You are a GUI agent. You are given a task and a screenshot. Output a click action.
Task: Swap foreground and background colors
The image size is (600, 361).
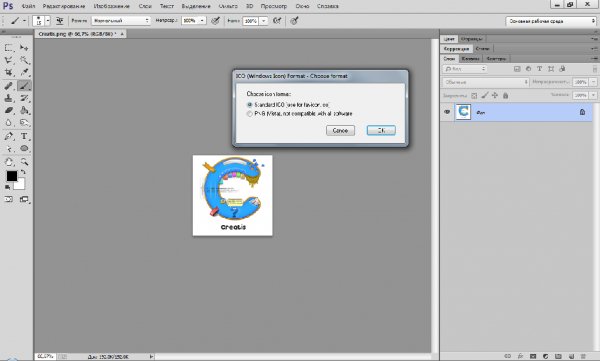23,172
